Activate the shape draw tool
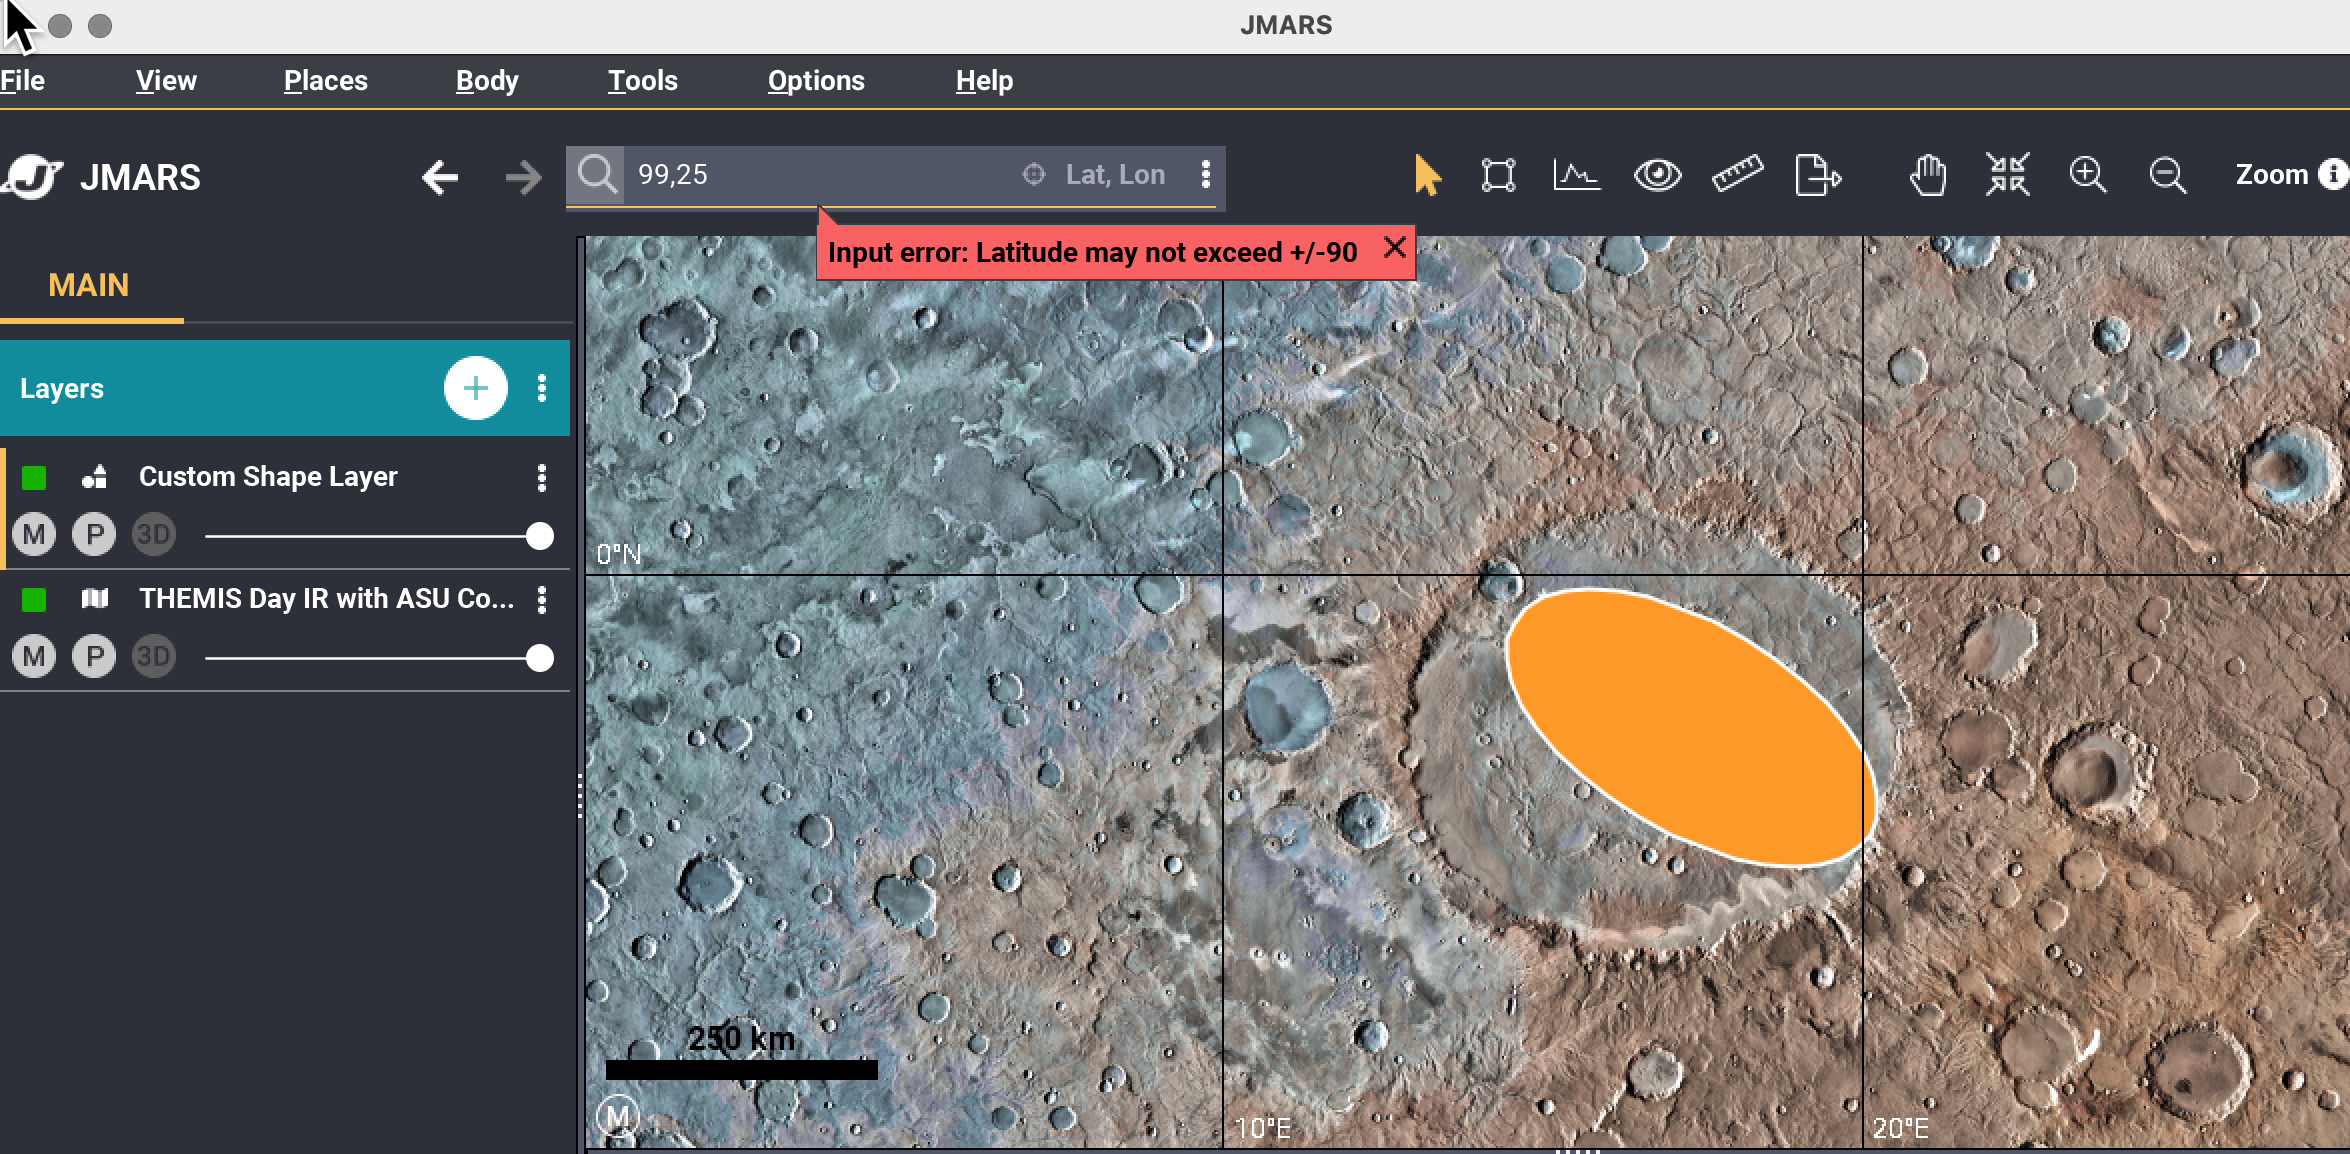 tap(1498, 176)
